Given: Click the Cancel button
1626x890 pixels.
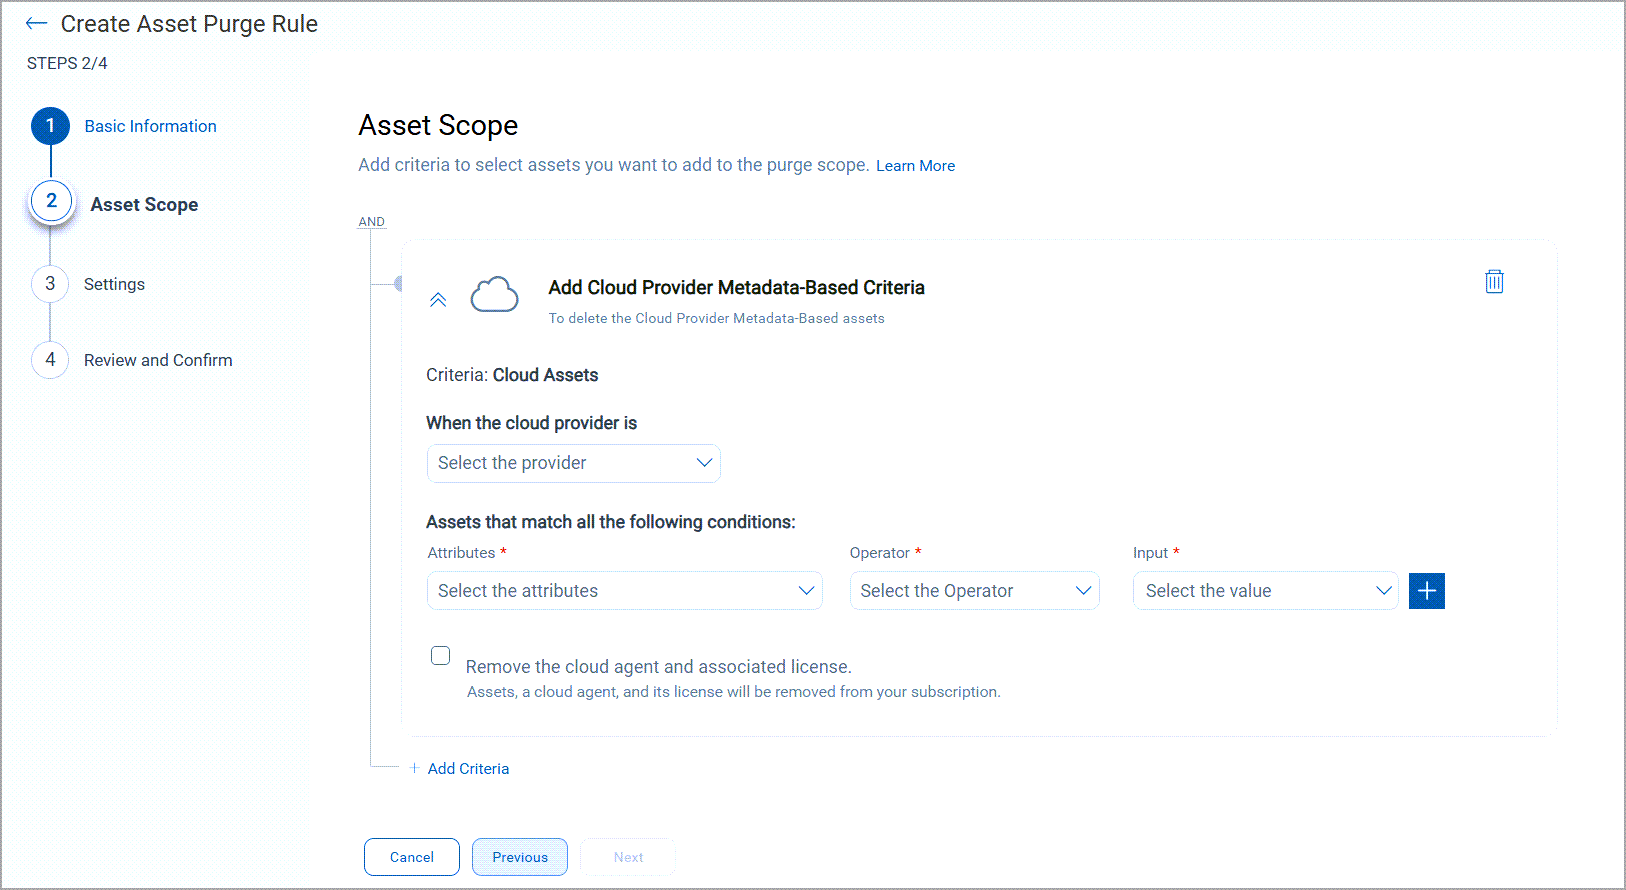Looking at the screenshot, I should [x=412, y=857].
